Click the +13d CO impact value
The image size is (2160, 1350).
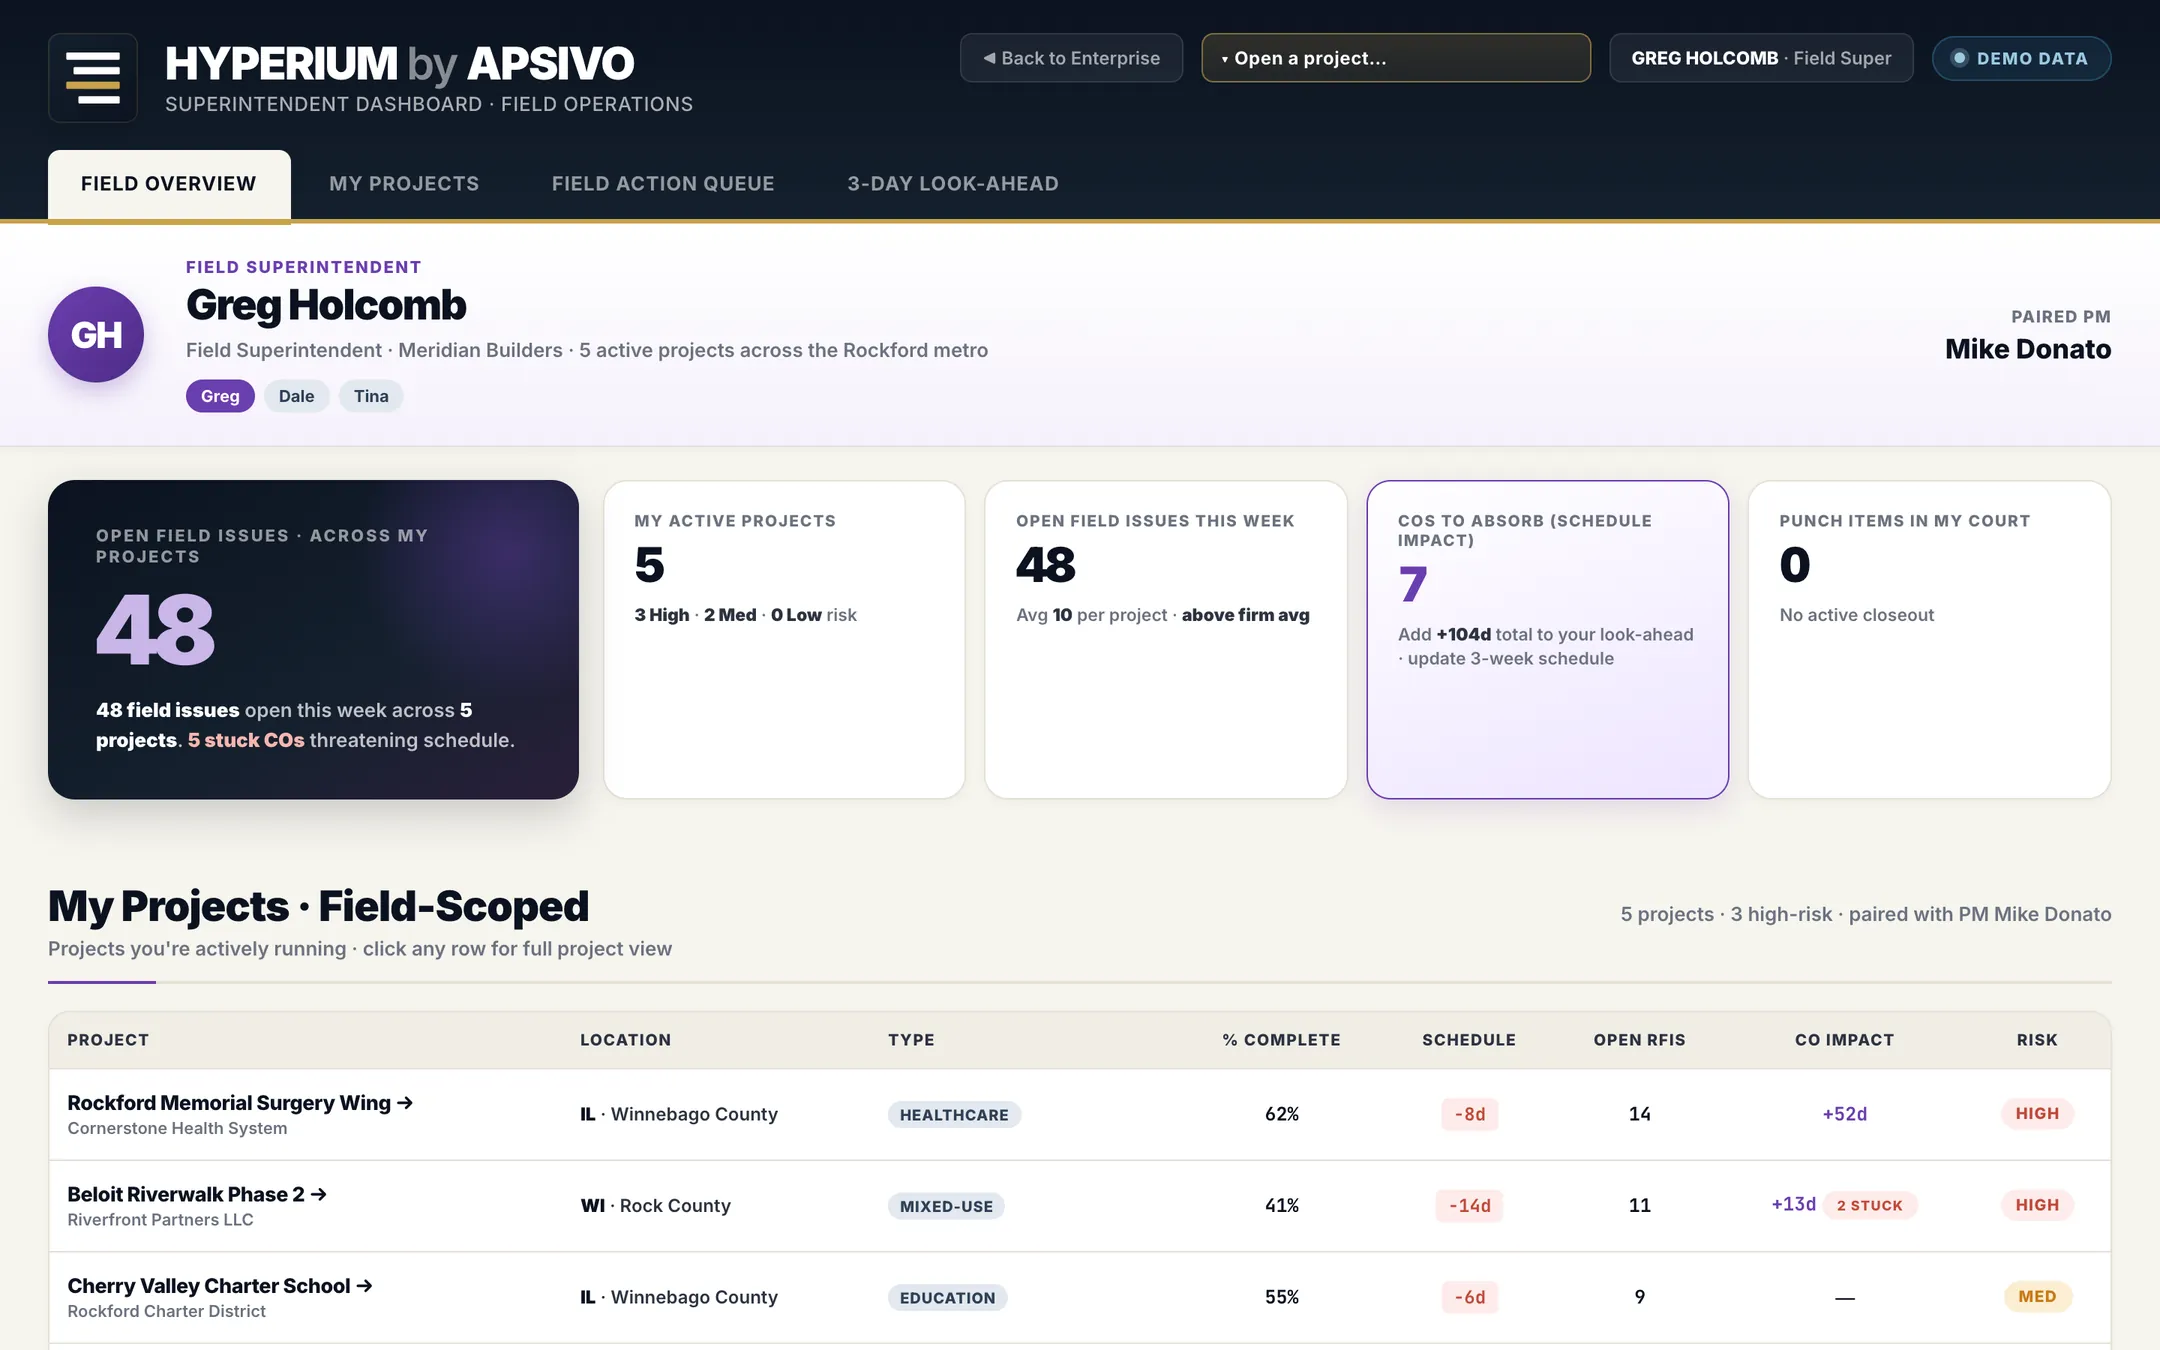[x=1793, y=1204]
